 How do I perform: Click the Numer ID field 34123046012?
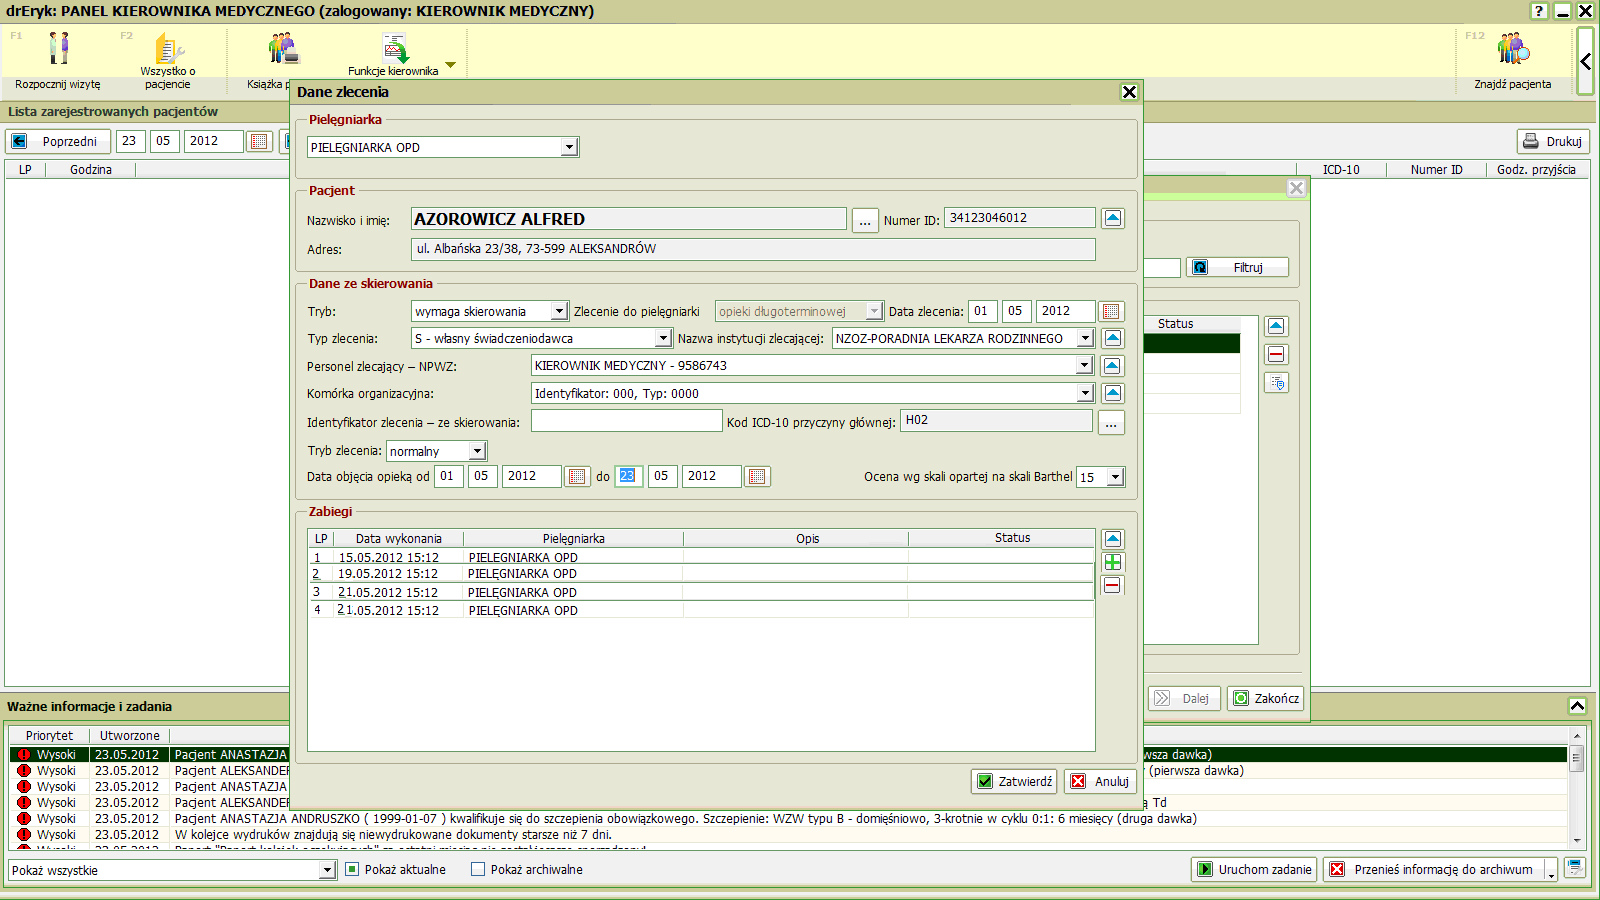[1019, 218]
